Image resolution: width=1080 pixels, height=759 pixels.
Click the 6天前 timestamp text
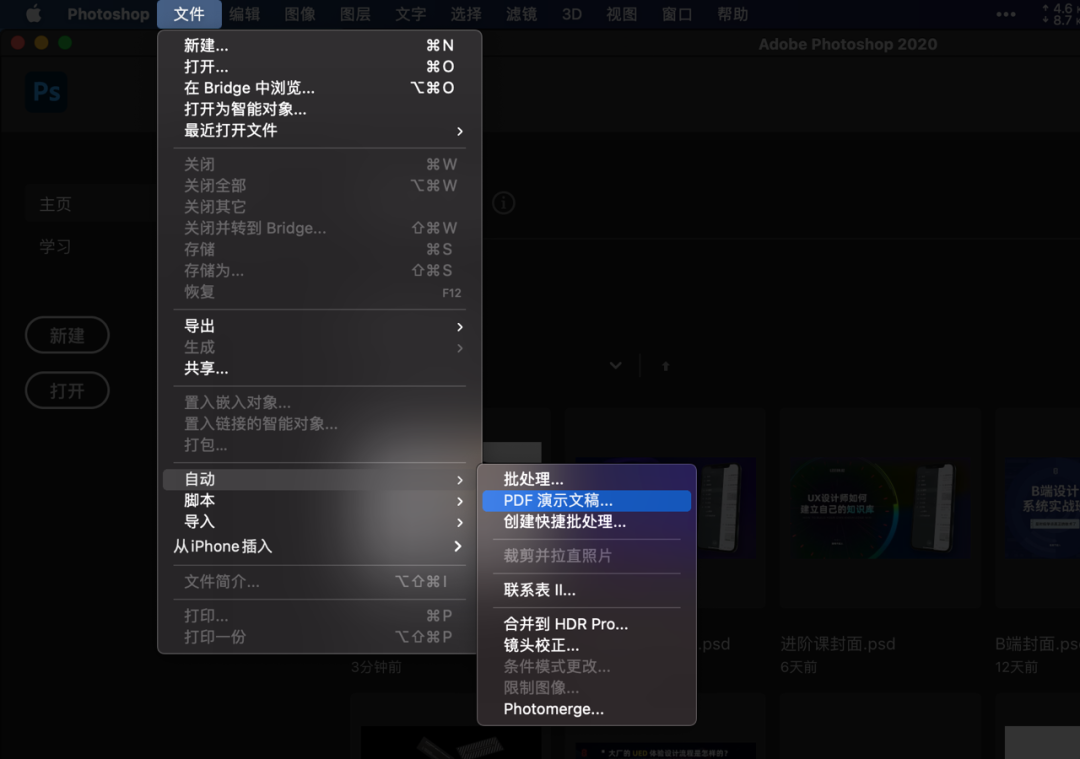point(798,667)
